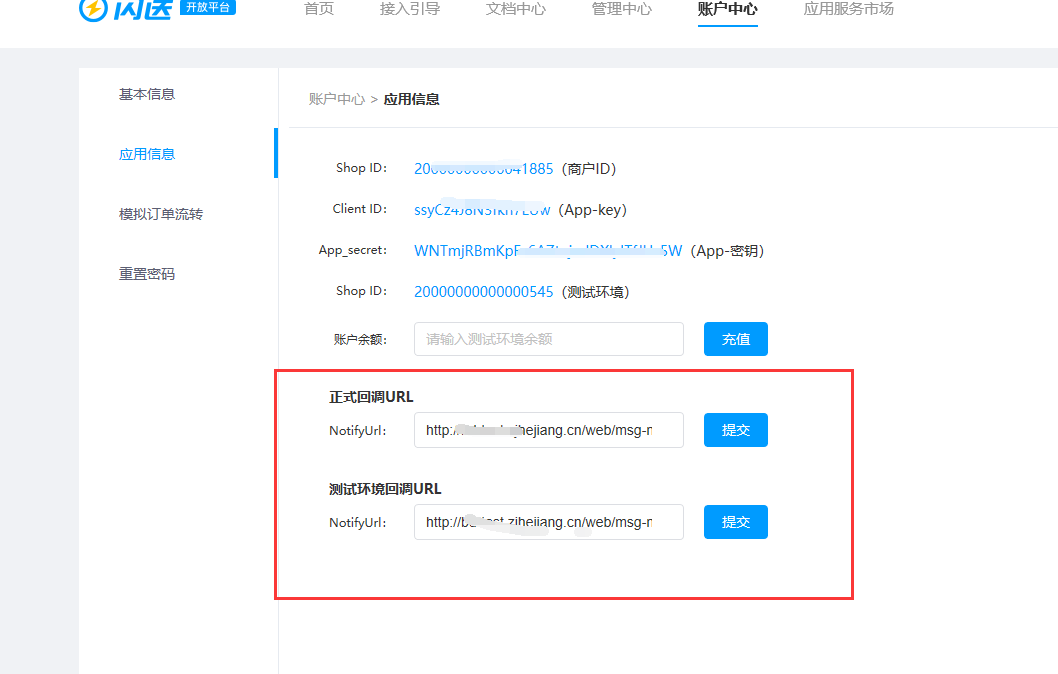Click the test environment Shop ID value

click(x=483, y=292)
